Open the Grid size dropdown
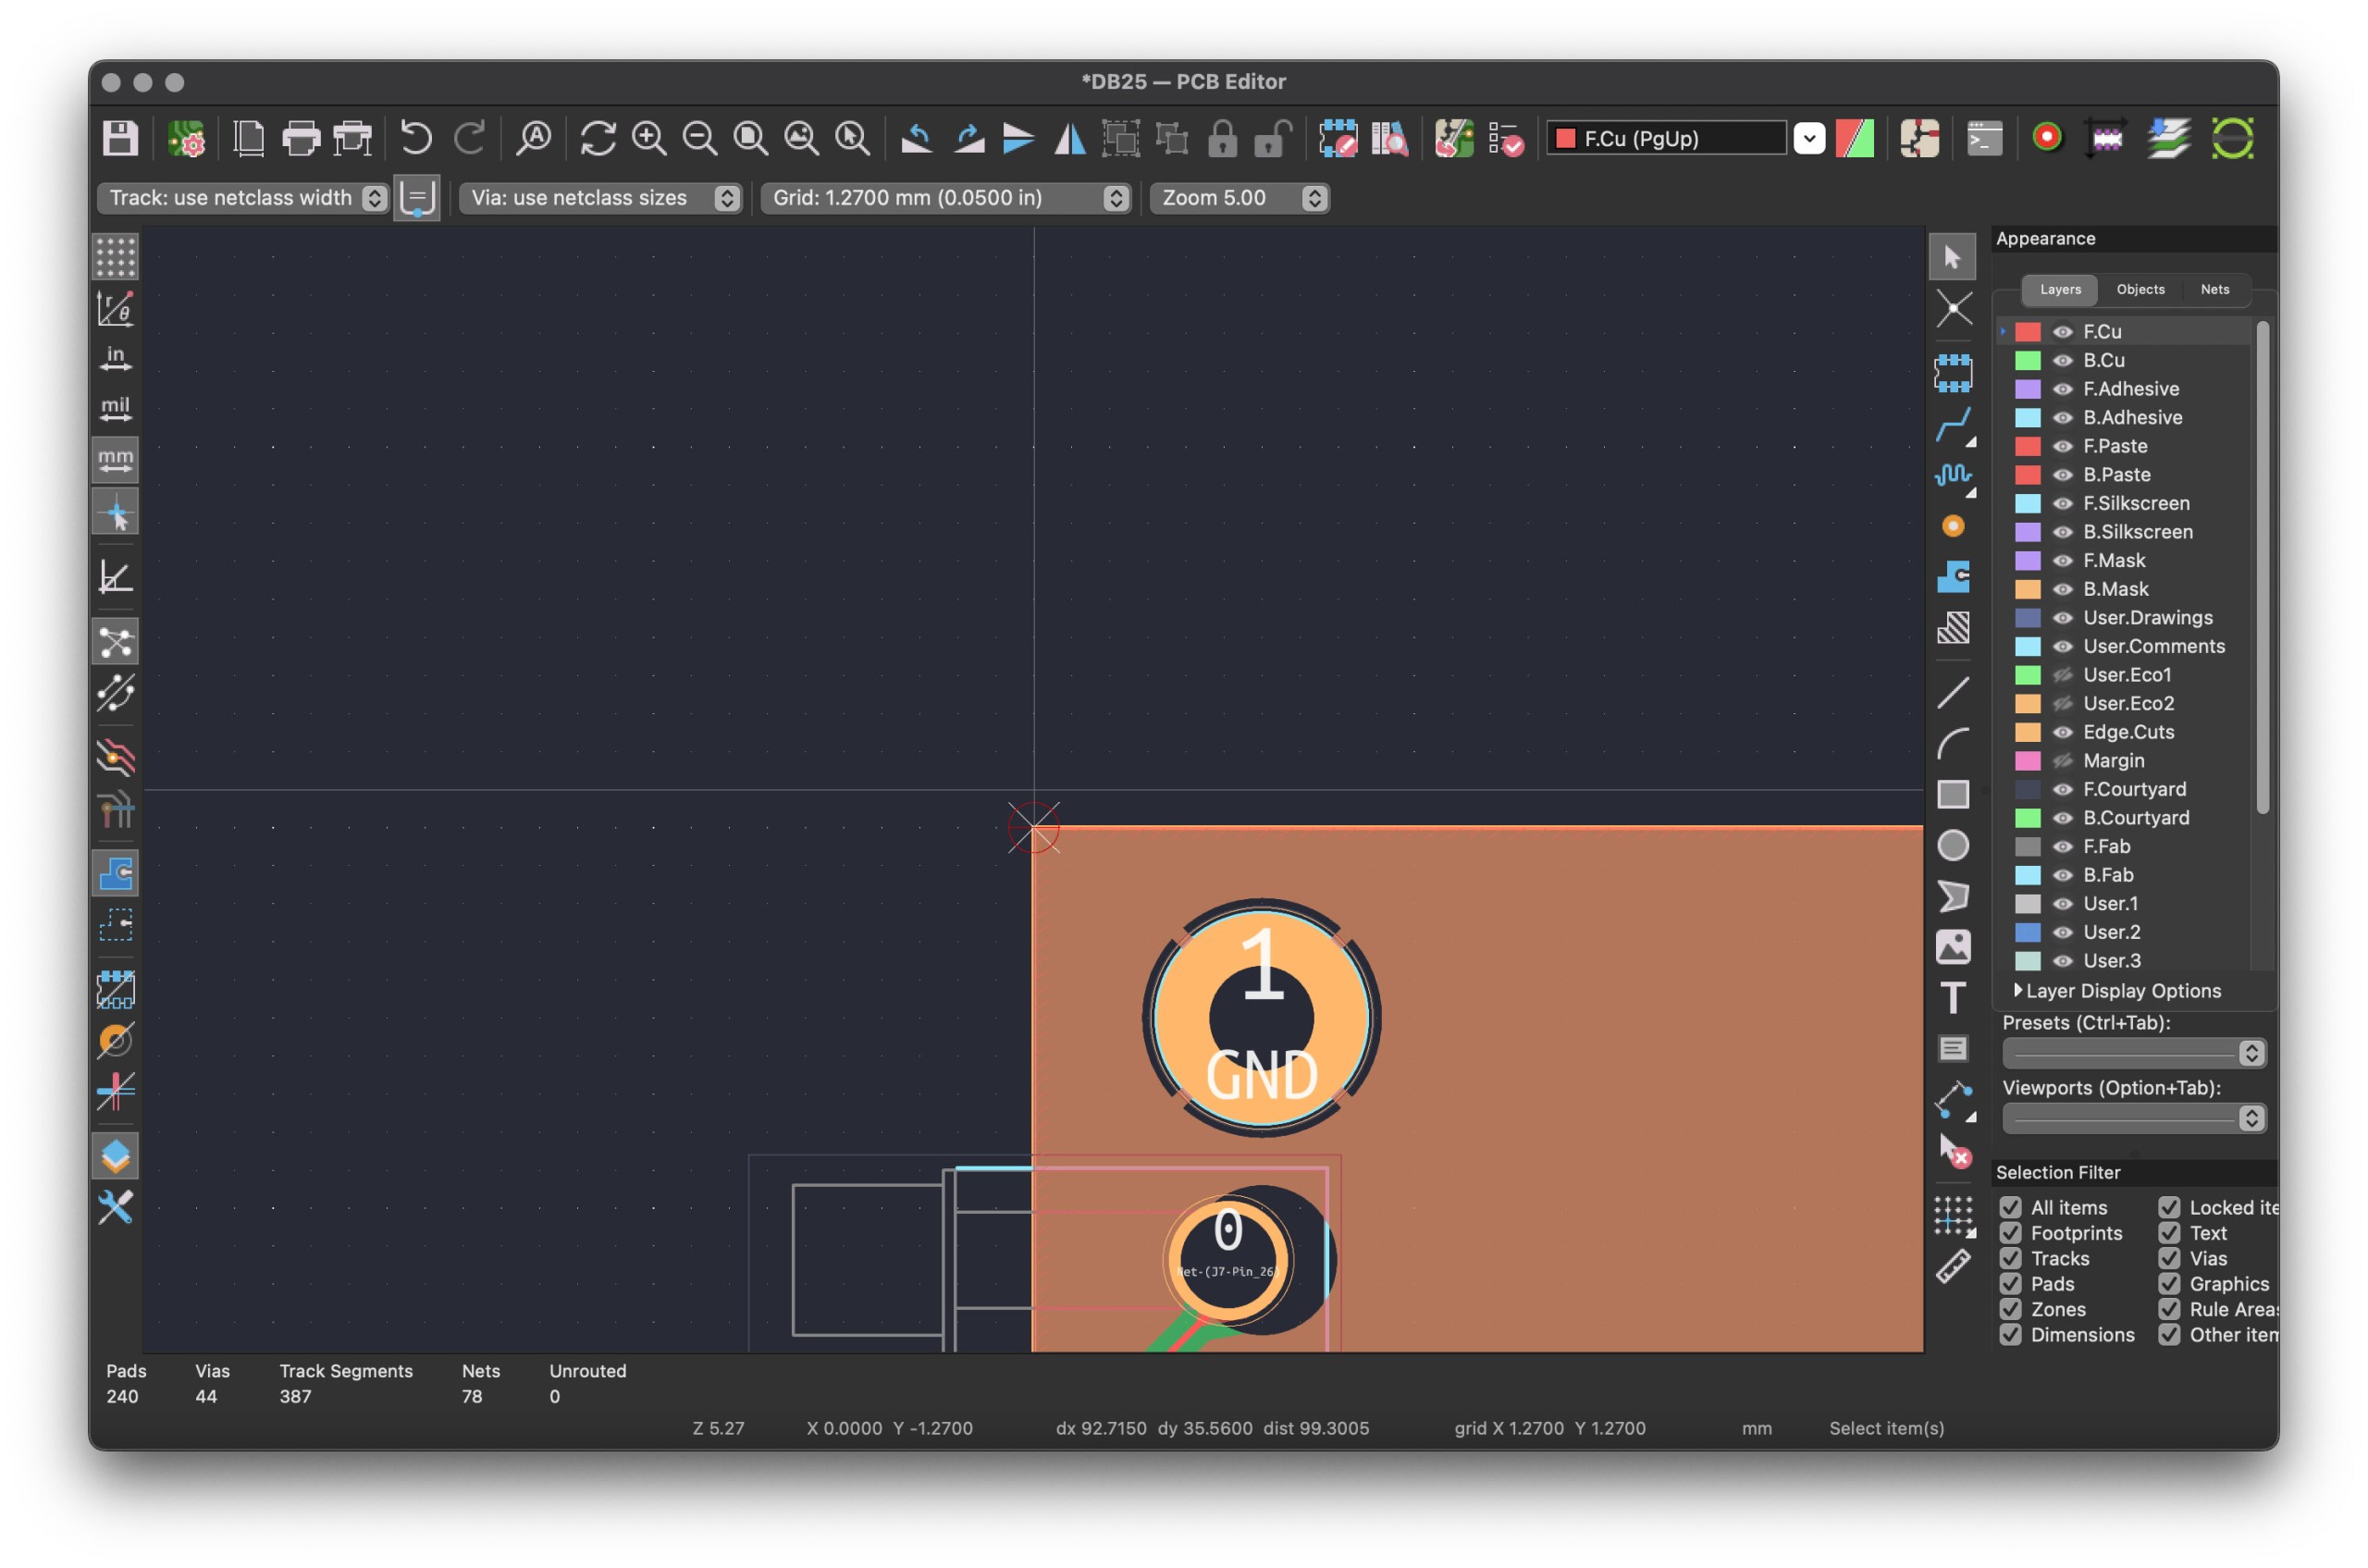The image size is (2368, 1568). coord(946,198)
